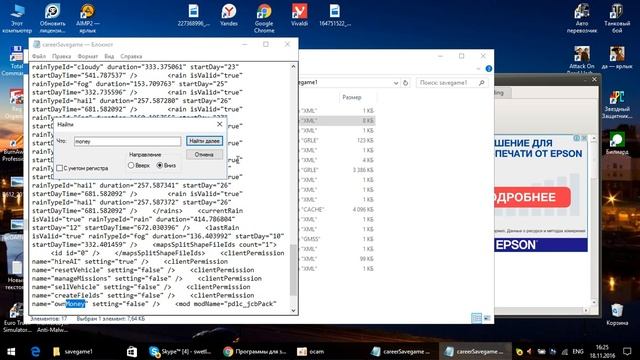The height and width of the screenshot is (360, 640).
Task: Open the Звездный Защитник desktop shortcut
Action: [617, 104]
